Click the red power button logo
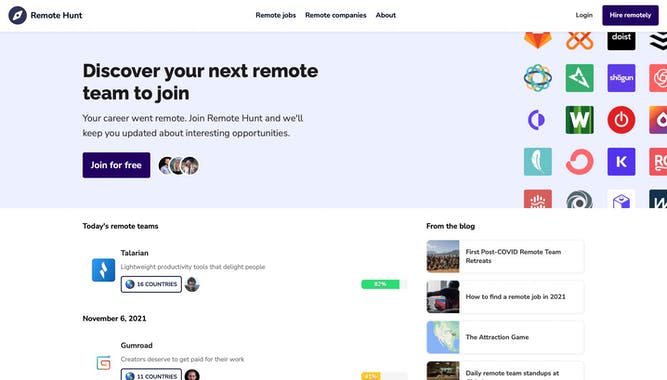Viewport: 667px width, 380px height. (621, 120)
